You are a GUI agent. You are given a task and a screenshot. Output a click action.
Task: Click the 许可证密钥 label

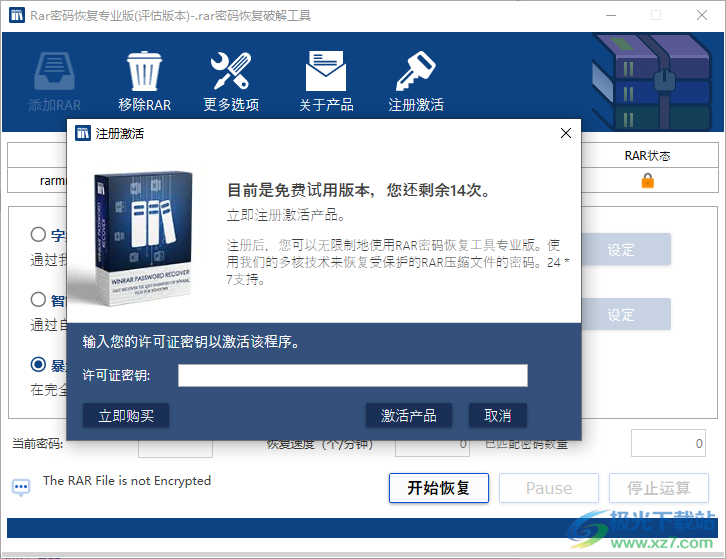(116, 375)
